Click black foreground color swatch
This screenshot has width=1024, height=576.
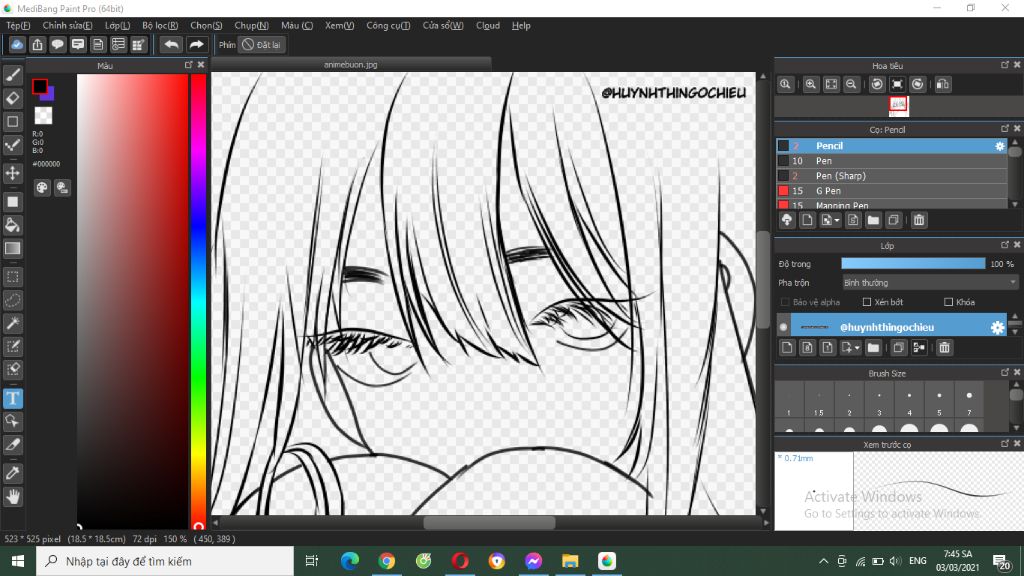(x=39, y=86)
